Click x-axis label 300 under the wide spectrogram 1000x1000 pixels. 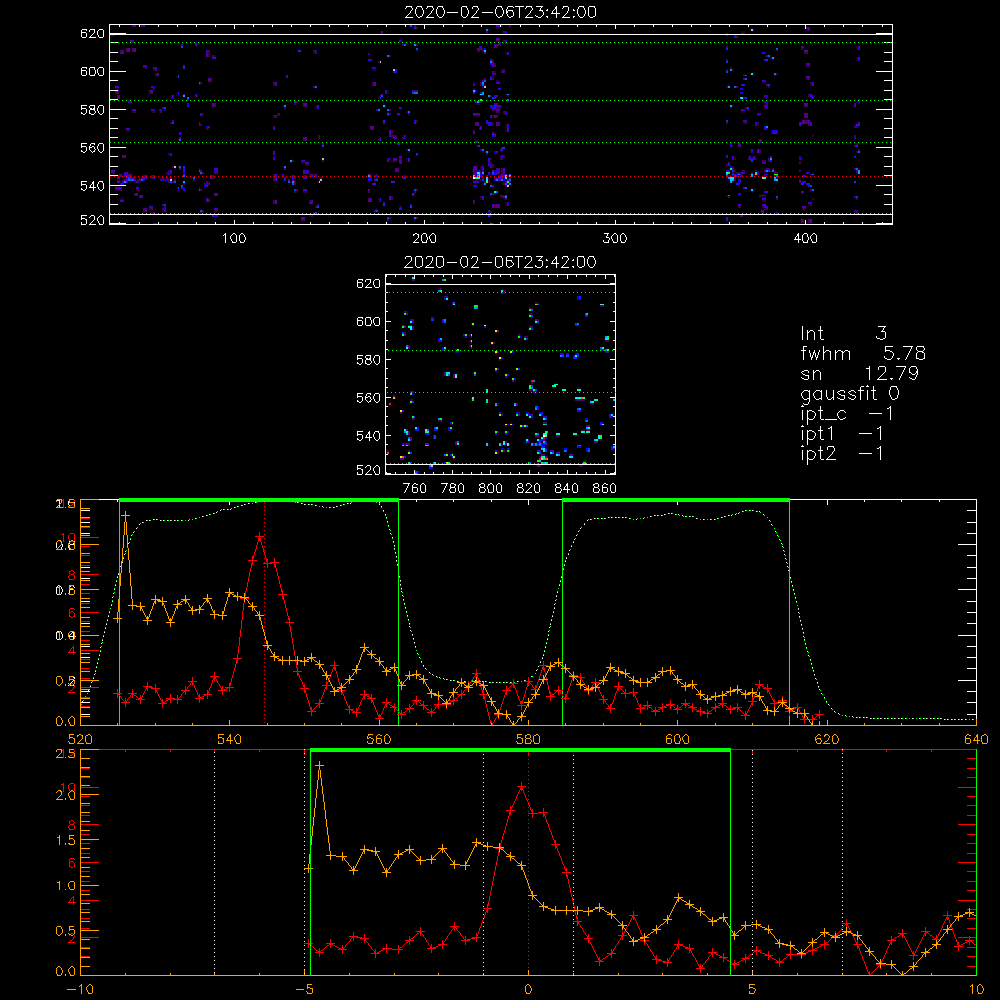click(615, 239)
